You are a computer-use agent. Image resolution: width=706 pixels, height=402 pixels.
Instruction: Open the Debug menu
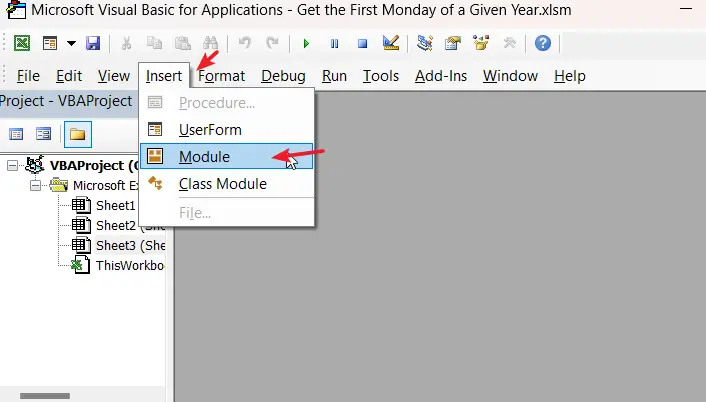(283, 76)
